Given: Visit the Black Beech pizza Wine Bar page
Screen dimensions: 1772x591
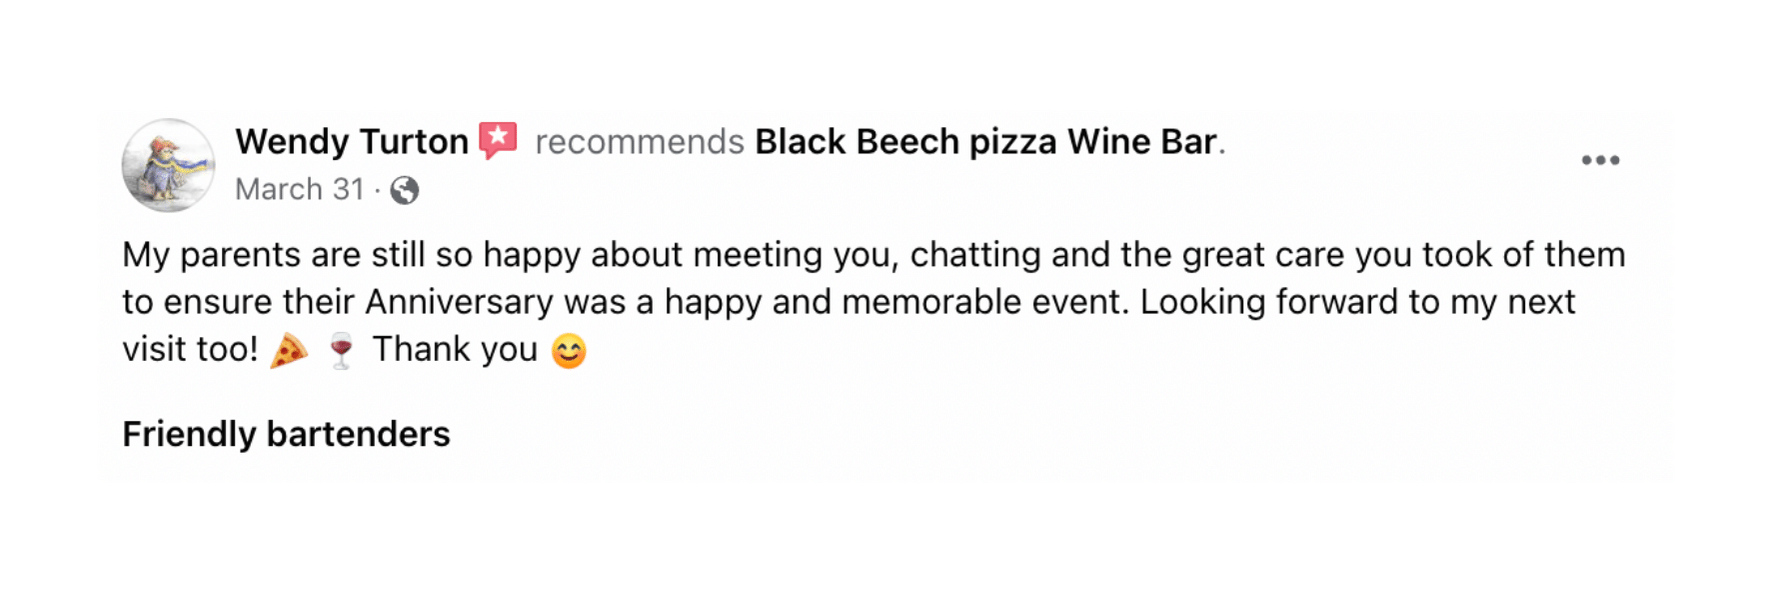Looking at the screenshot, I should 986,142.
